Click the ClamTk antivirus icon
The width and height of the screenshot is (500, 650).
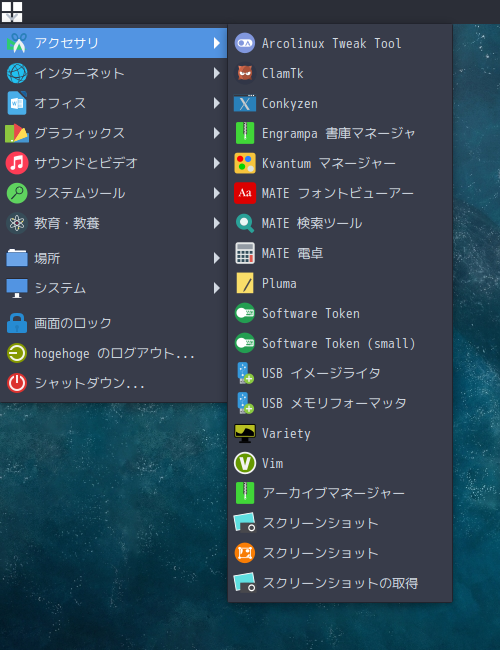[245, 73]
